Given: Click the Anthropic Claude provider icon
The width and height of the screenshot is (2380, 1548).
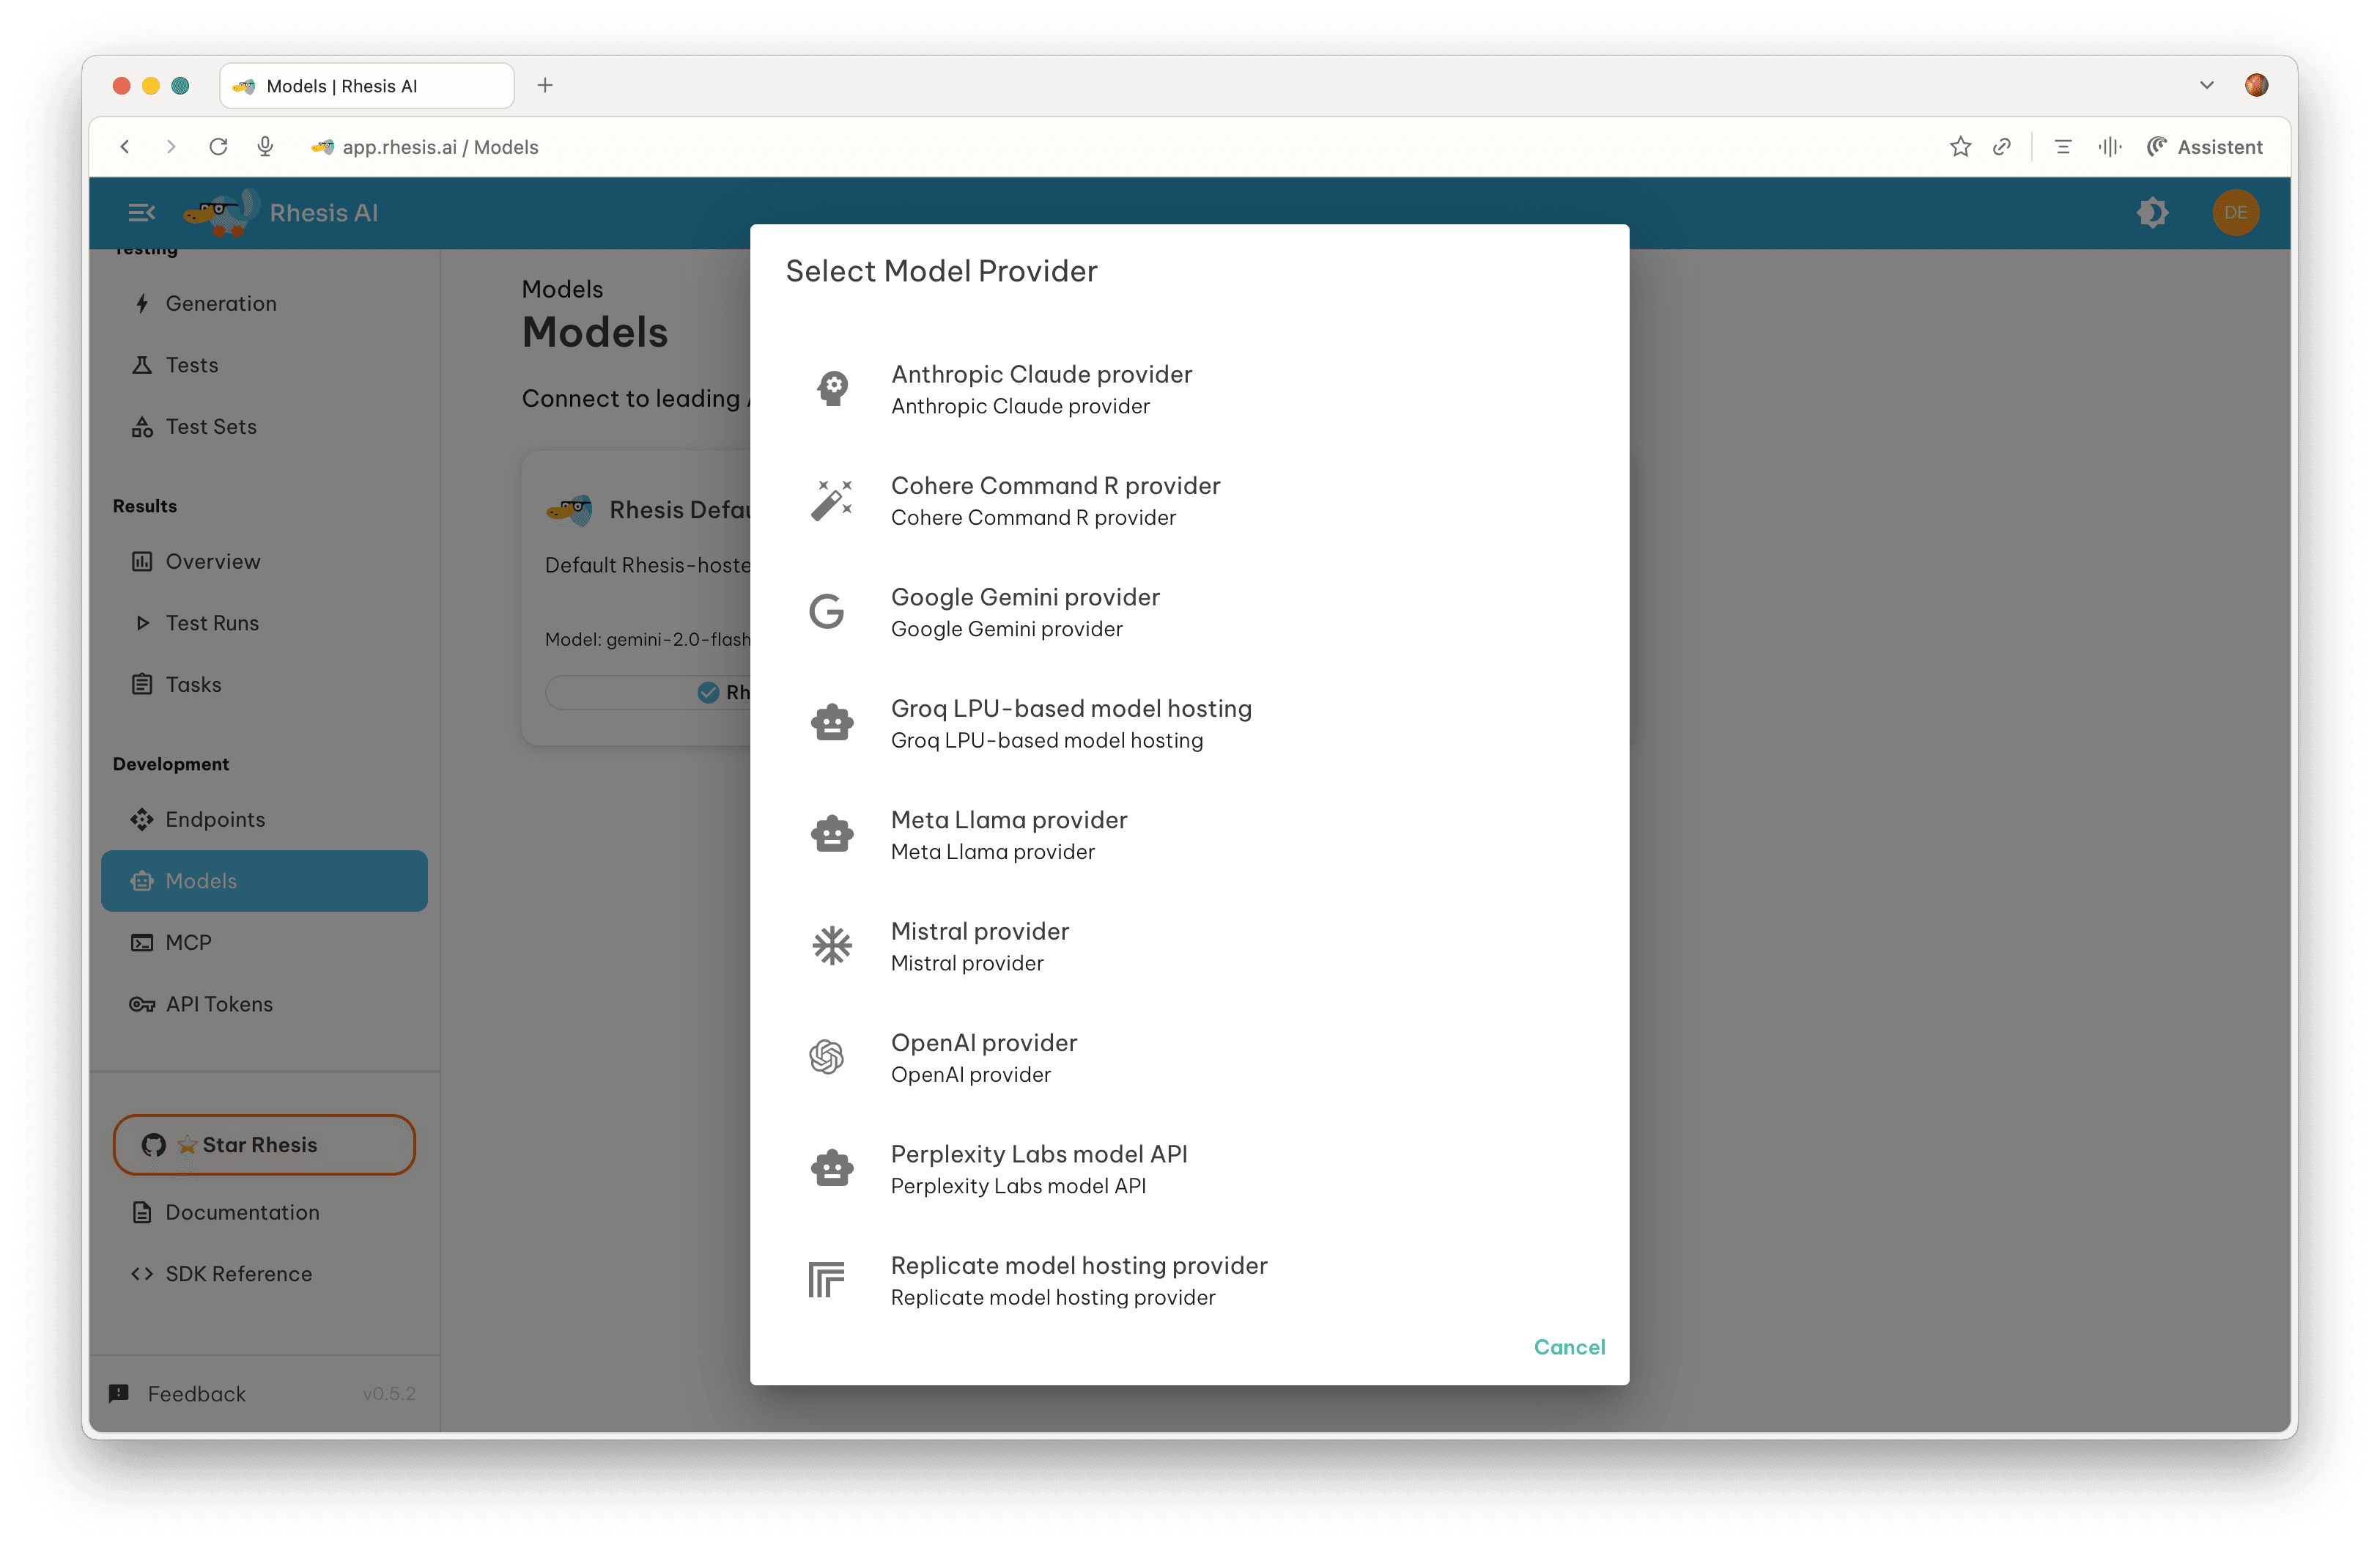Looking at the screenshot, I should click(831, 388).
